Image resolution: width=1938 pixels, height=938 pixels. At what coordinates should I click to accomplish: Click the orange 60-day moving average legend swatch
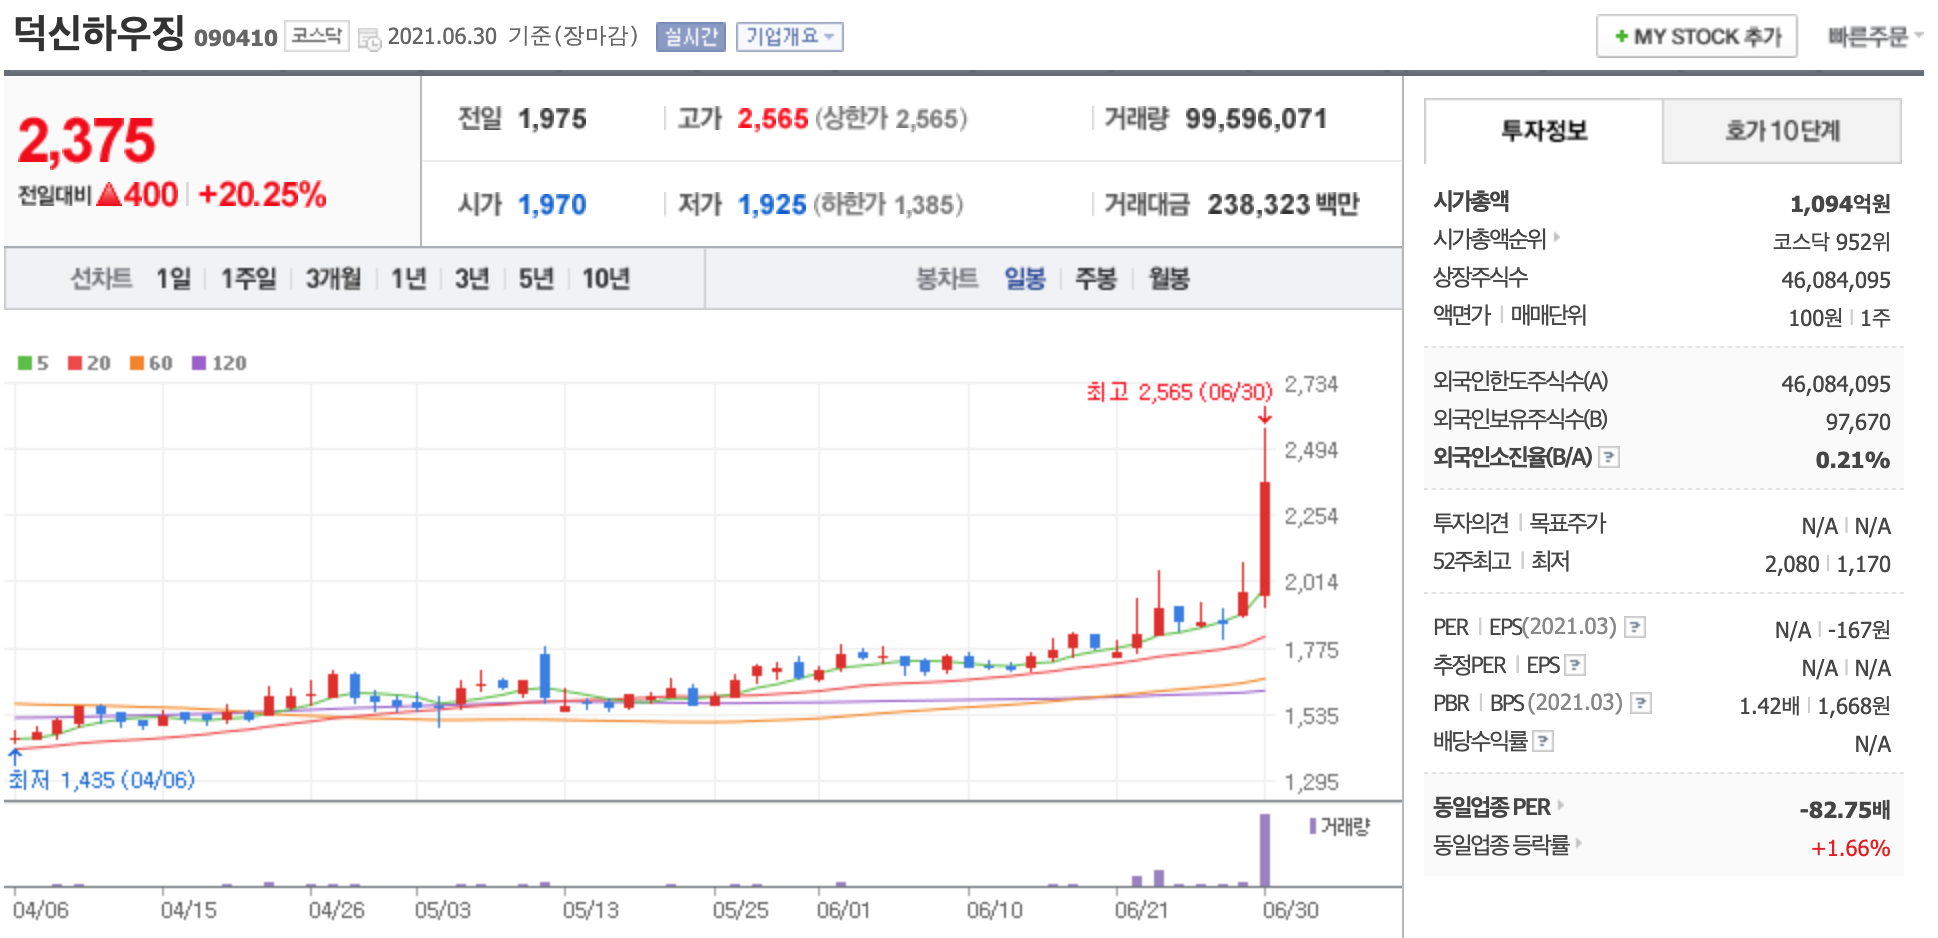point(137,363)
